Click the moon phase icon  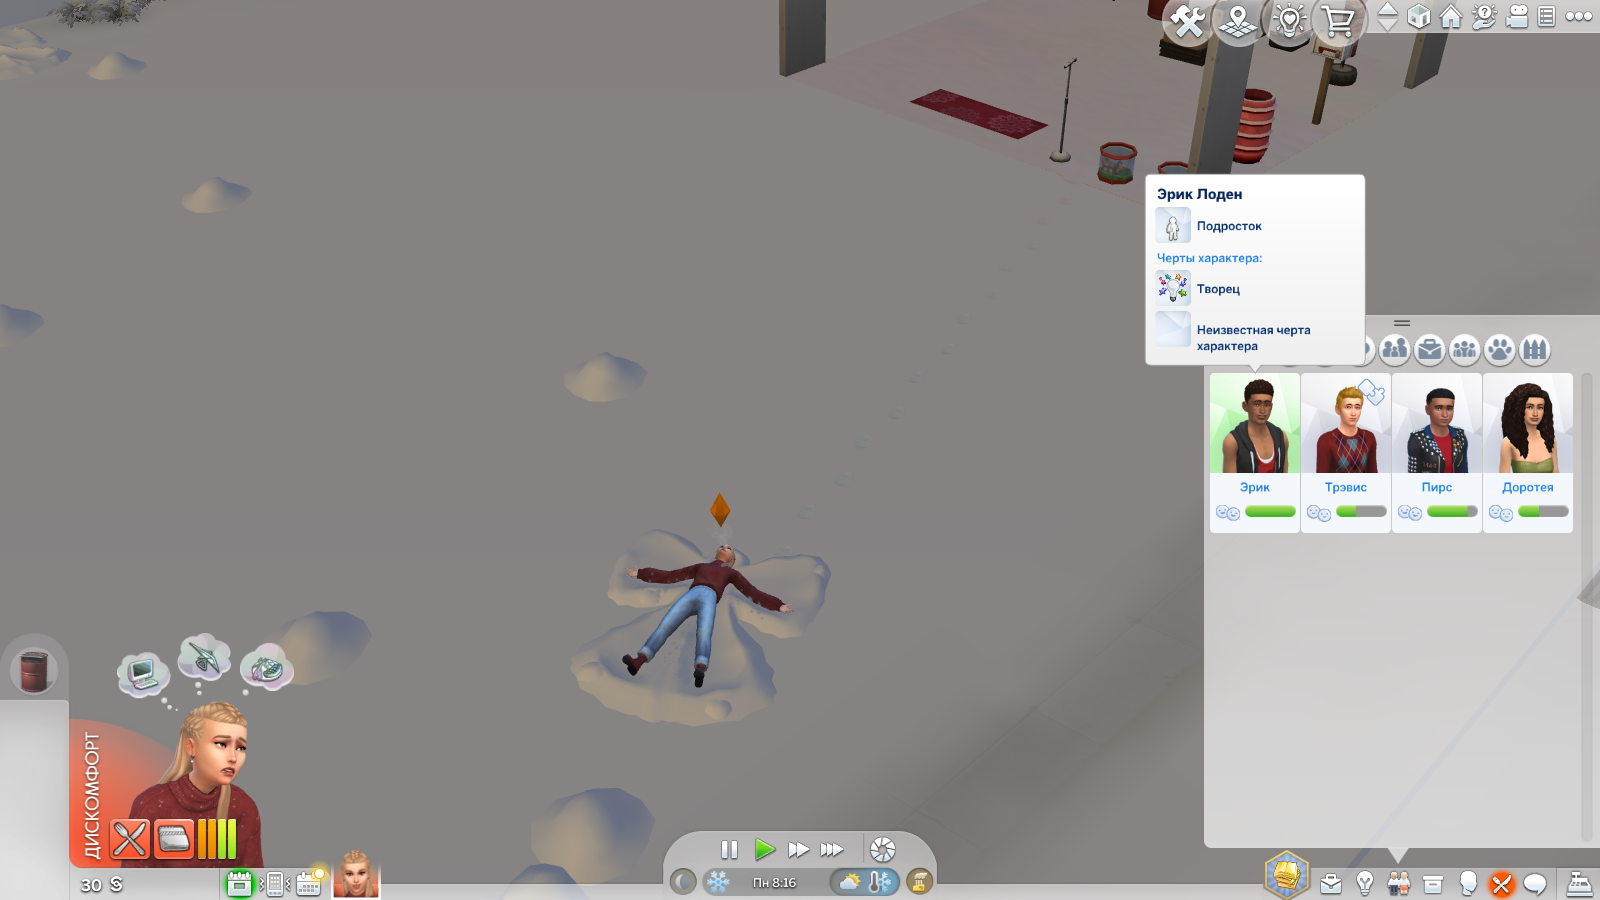683,882
